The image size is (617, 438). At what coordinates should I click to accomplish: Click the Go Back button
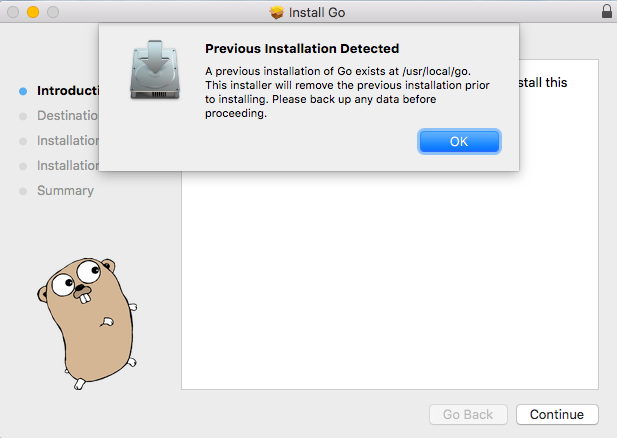click(468, 414)
